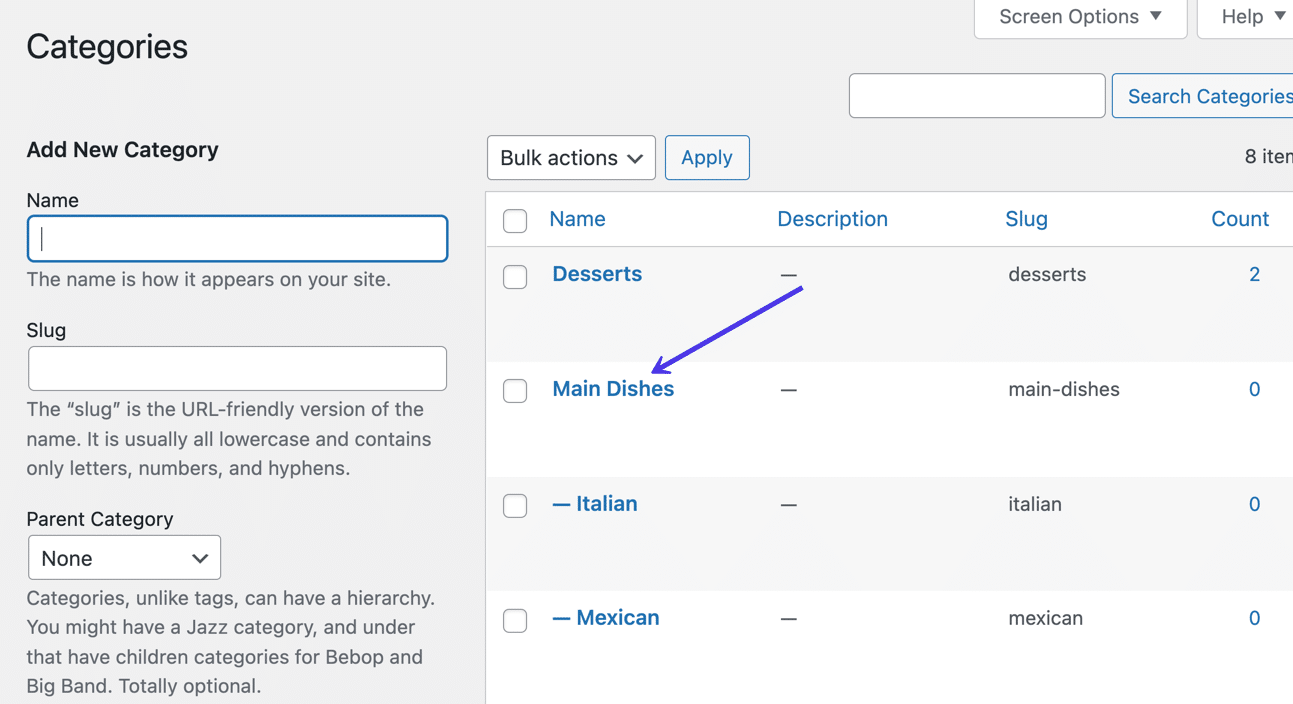Sort categories by Description

pos(832,218)
